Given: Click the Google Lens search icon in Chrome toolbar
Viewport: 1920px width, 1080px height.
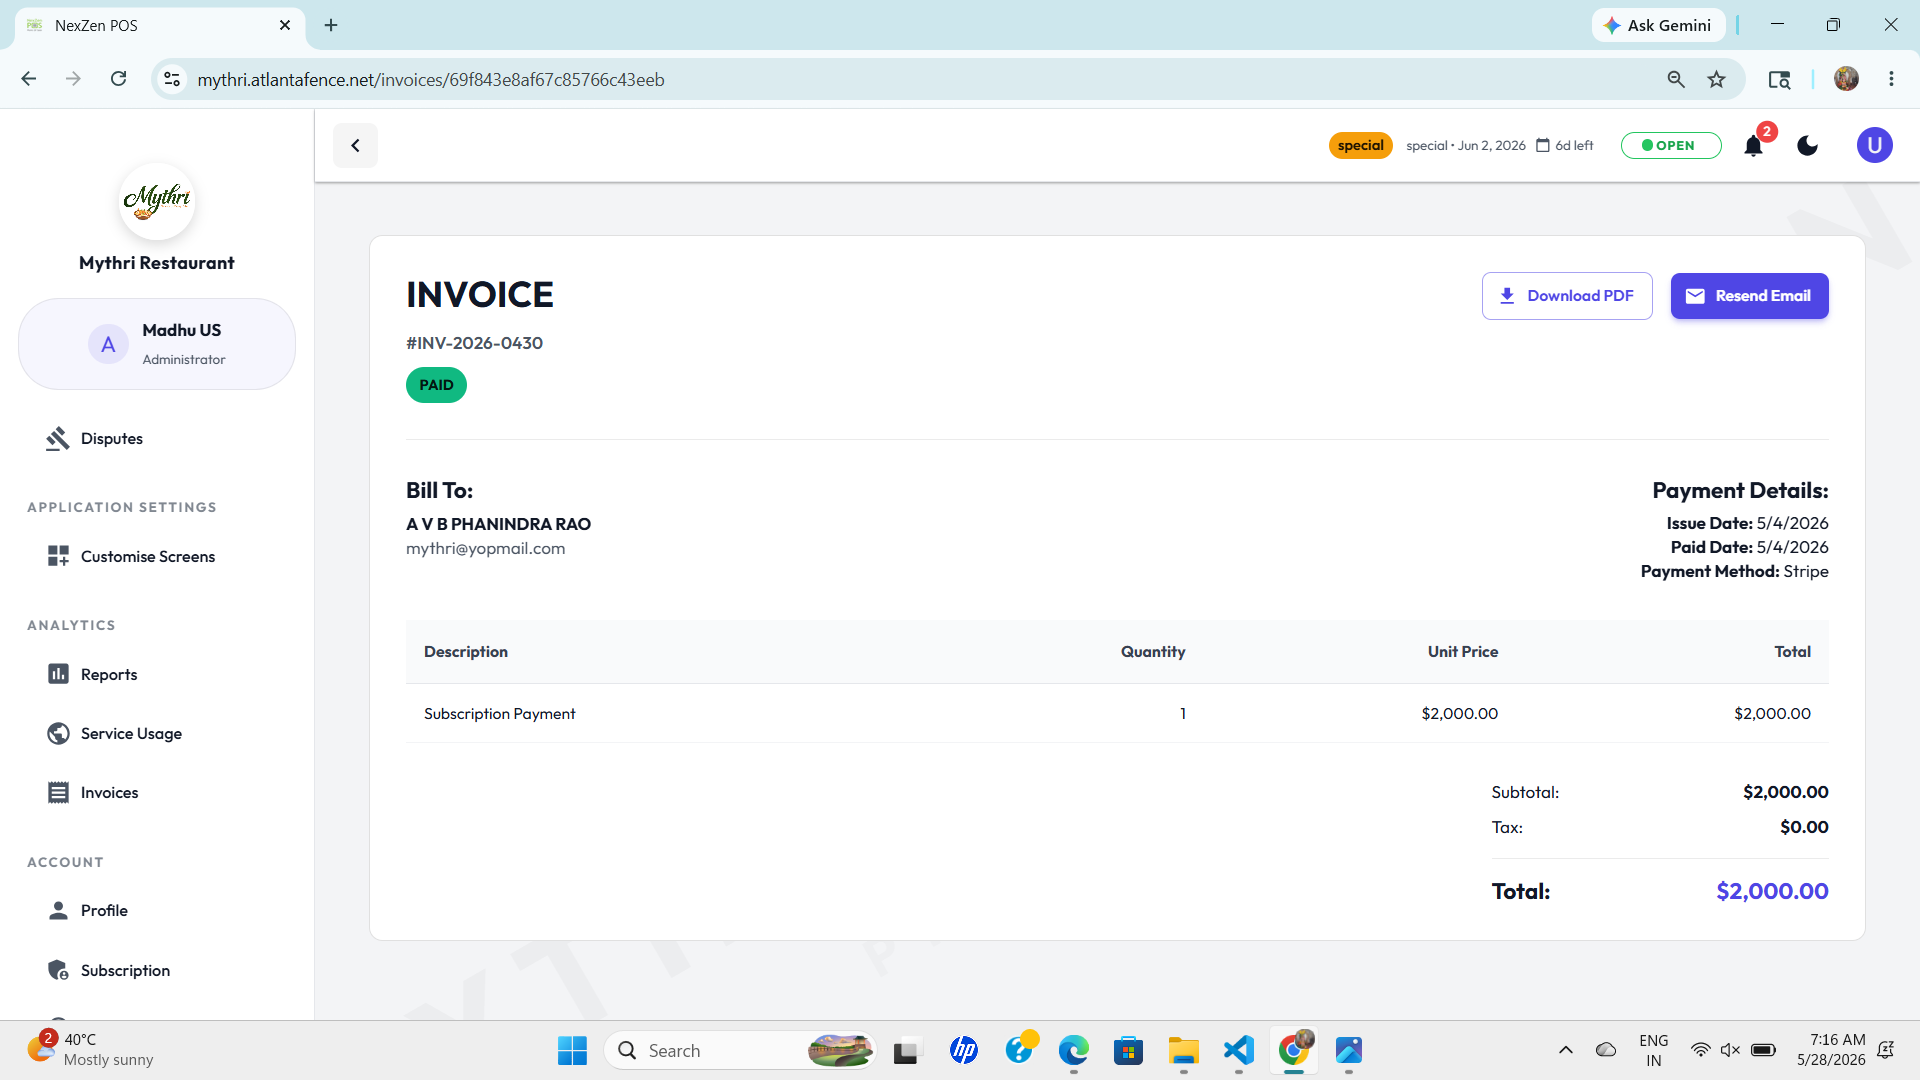Looking at the screenshot, I should [x=1779, y=79].
